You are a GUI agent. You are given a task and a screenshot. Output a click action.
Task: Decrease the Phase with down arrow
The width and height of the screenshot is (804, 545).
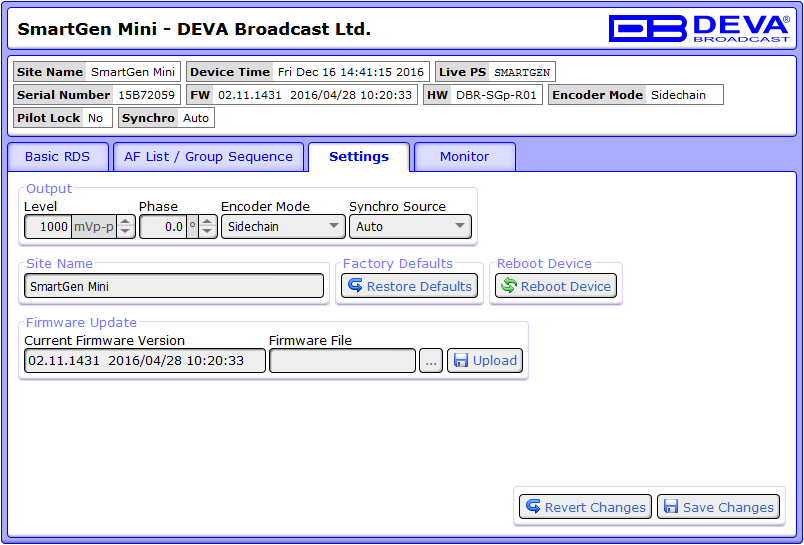207,232
